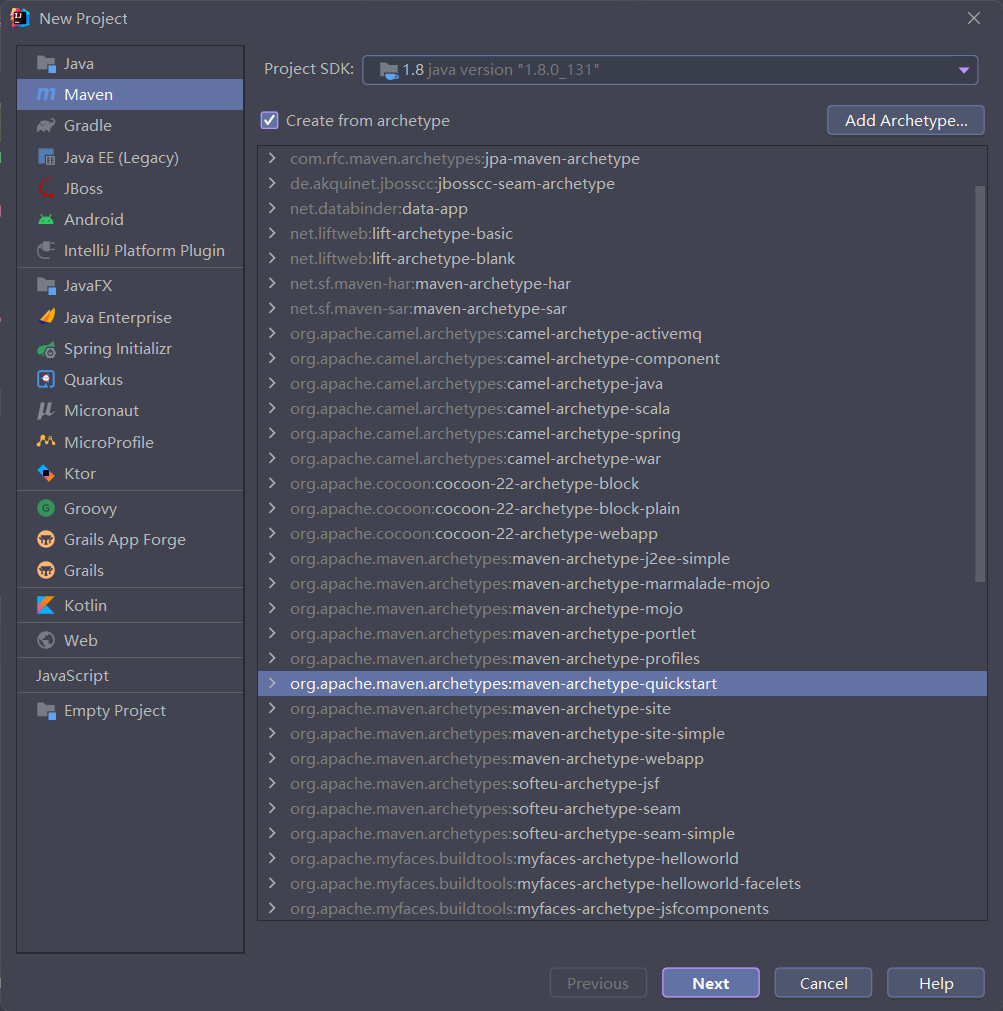This screenshot has width=1003, height=1011.
Task: Select net.databinder:data-app archetype row
Action: (622, 208)
